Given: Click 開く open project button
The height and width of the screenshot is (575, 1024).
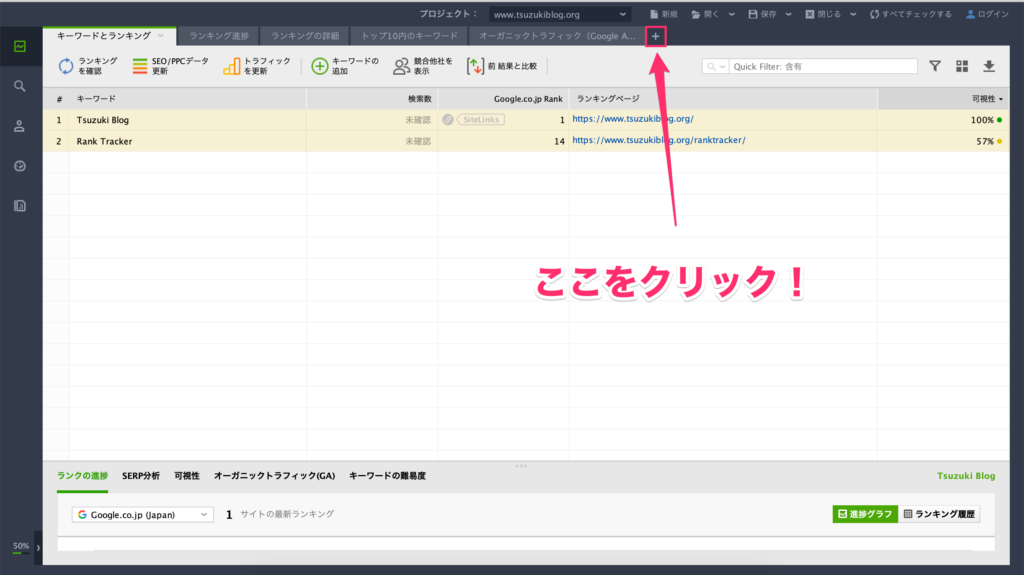Looking at the screenshot, I should (x=705, y=14).
